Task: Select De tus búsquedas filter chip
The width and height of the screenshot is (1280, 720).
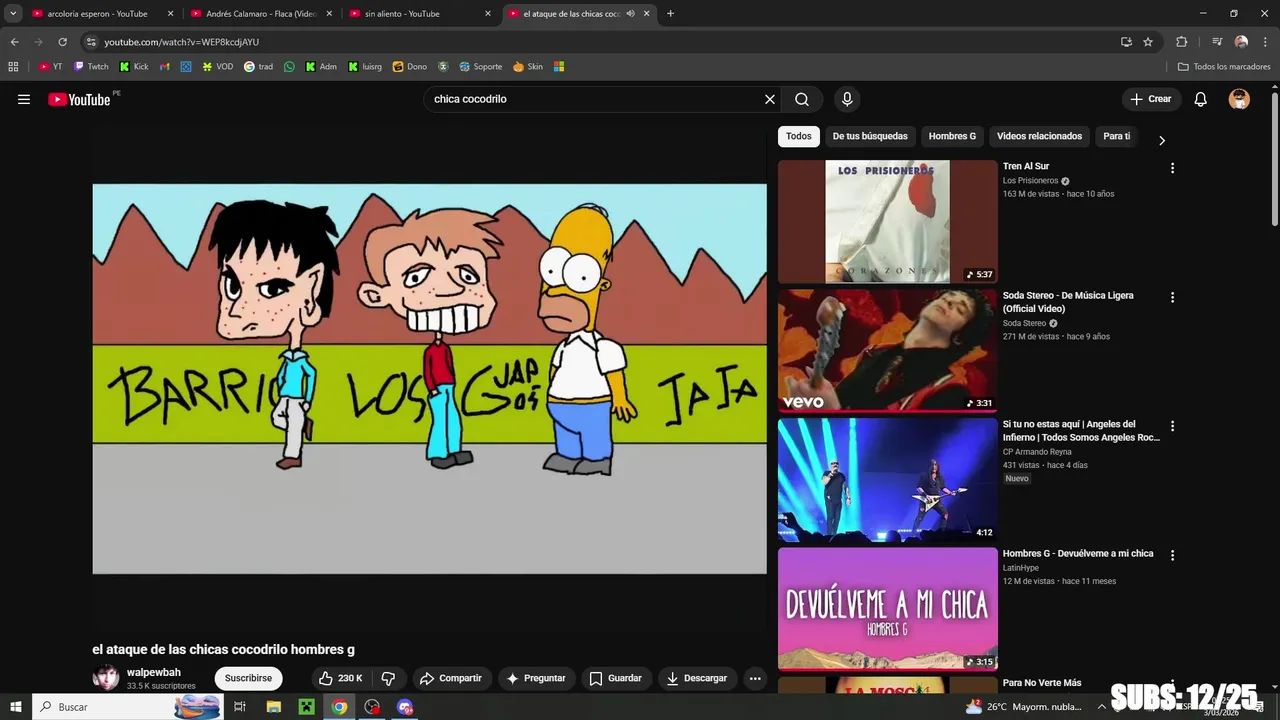Action: (x=870, y=136)
